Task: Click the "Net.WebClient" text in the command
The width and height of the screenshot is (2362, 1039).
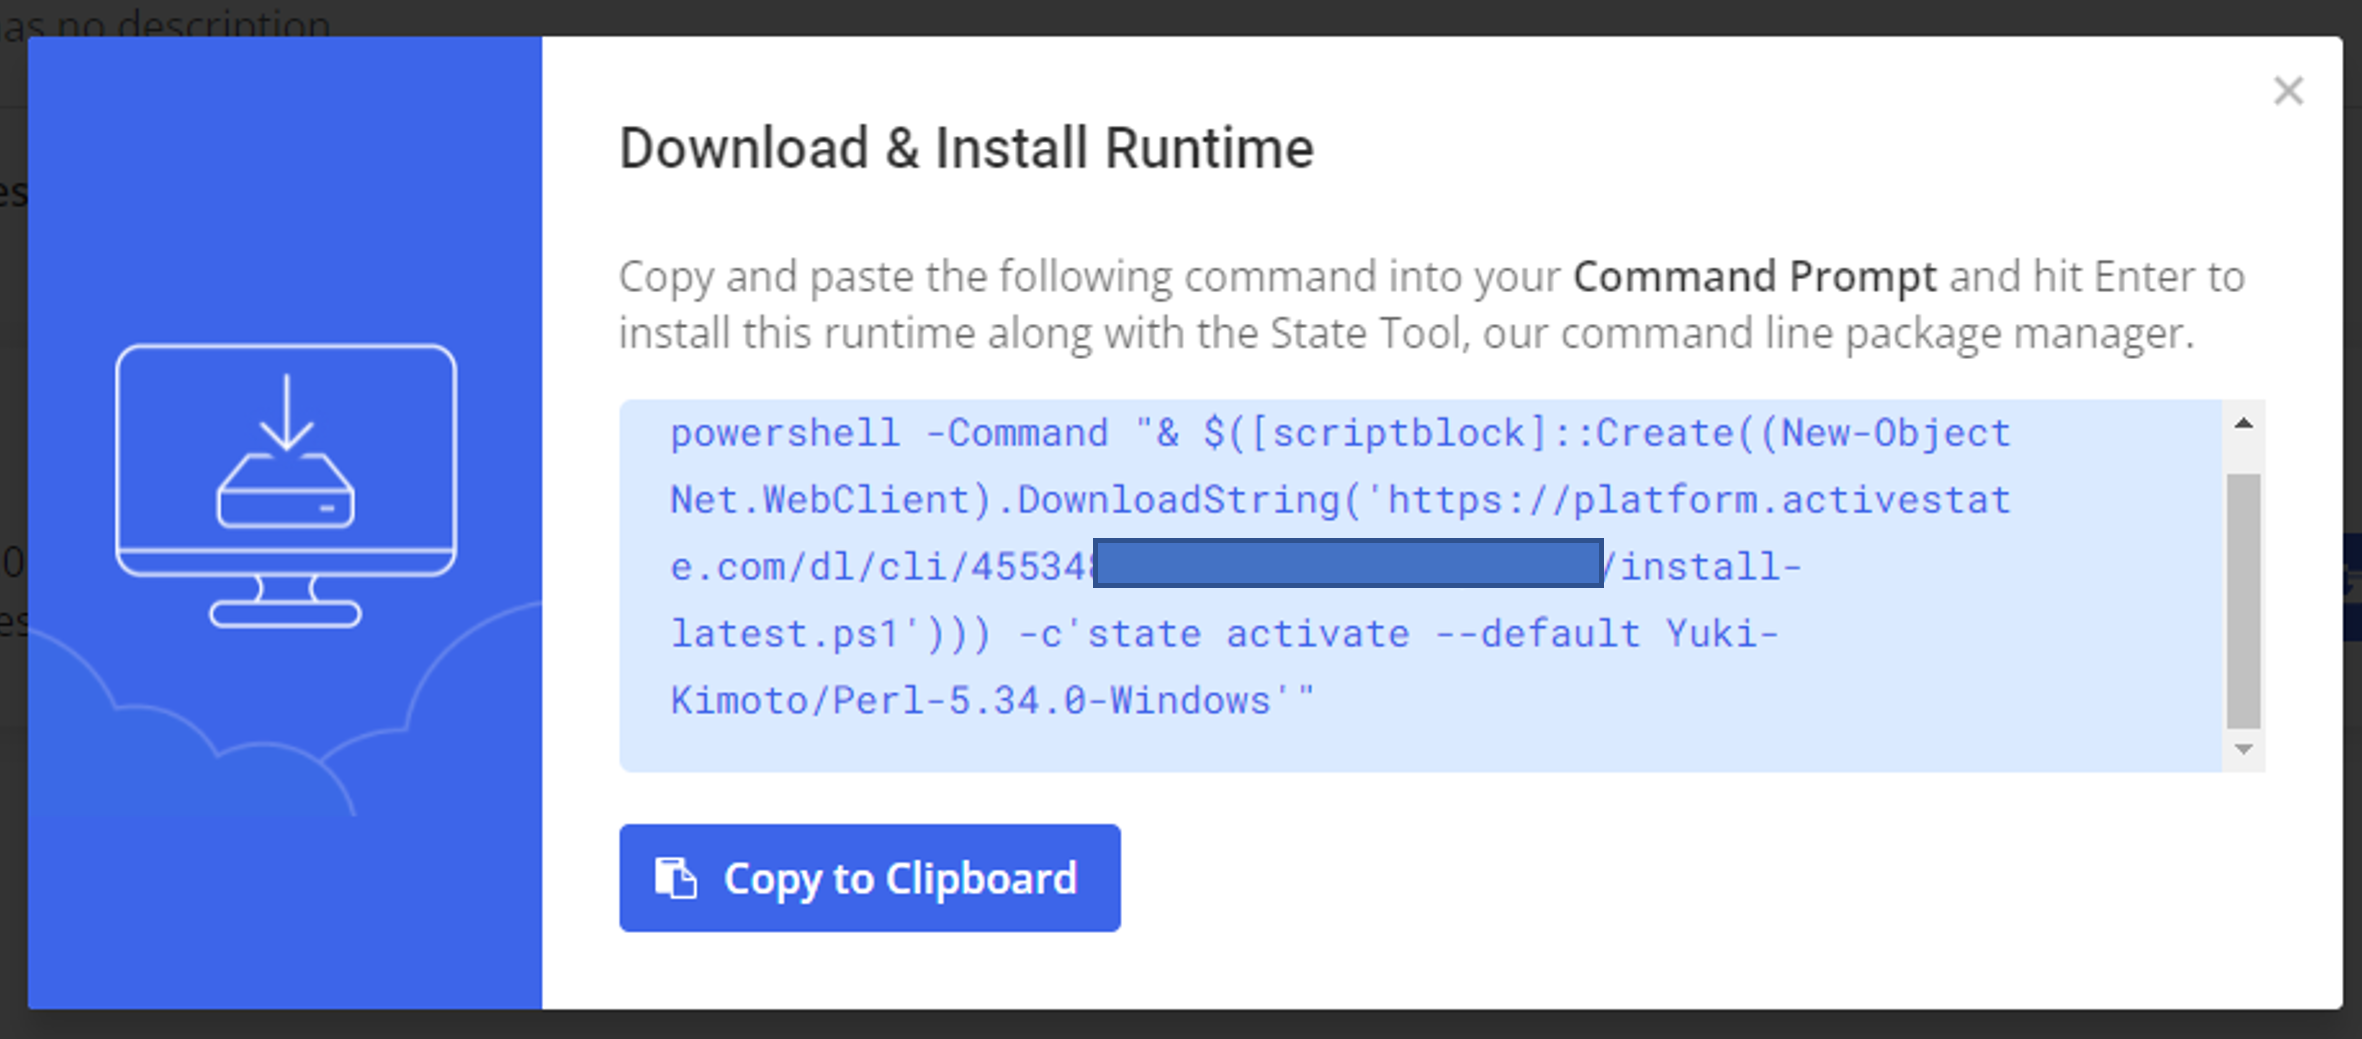Action: 819,500
